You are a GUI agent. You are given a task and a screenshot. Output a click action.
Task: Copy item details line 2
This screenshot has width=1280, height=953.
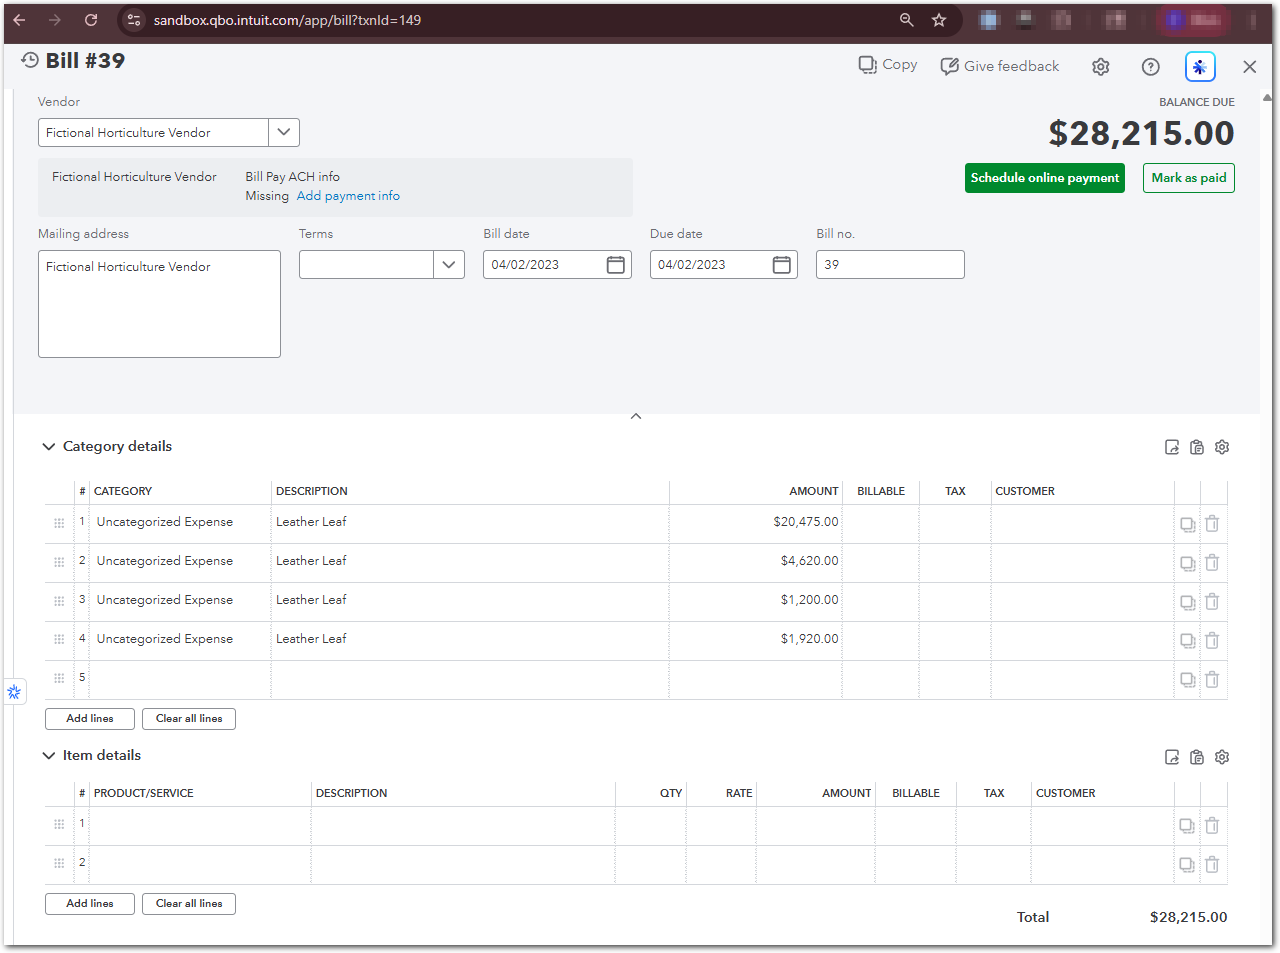tap(1187, 865)
